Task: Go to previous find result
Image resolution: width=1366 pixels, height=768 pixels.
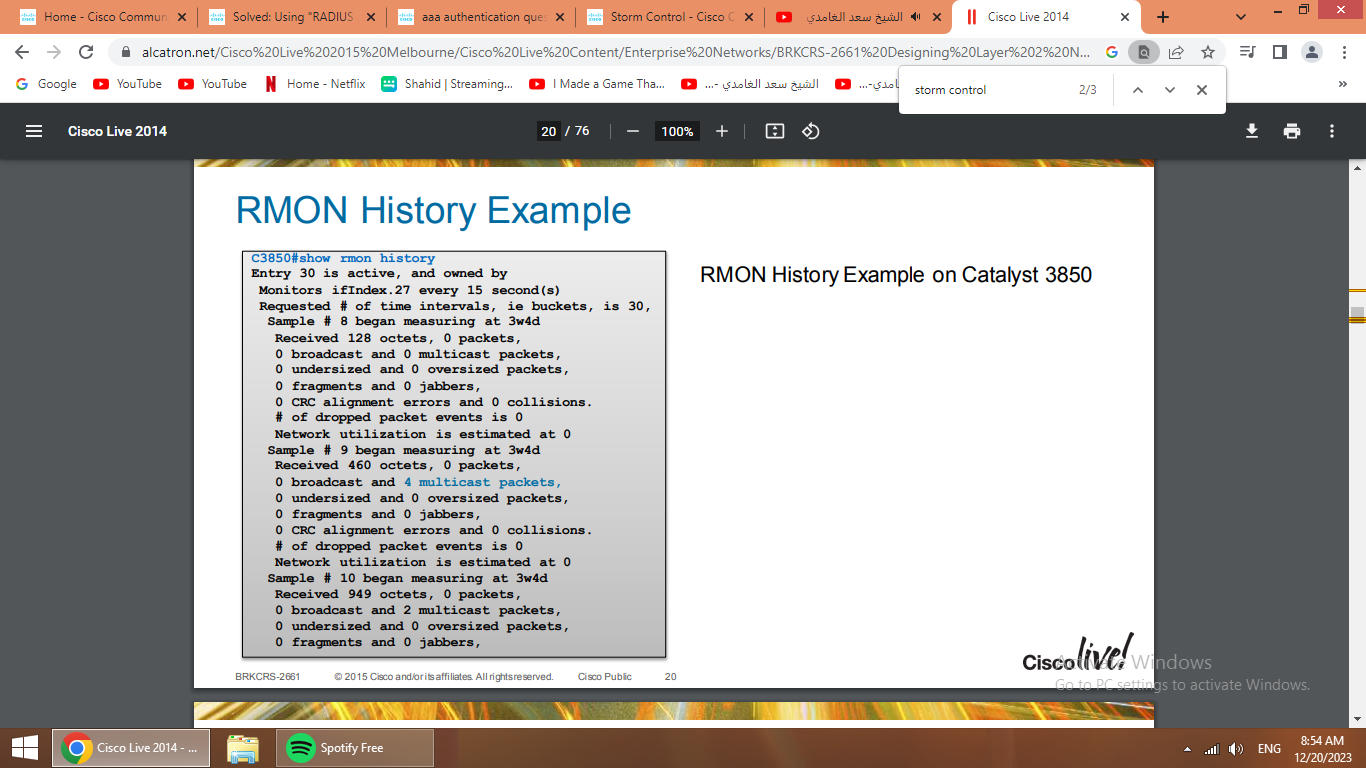Action: pyautogui.click(x=1137, y=90)
